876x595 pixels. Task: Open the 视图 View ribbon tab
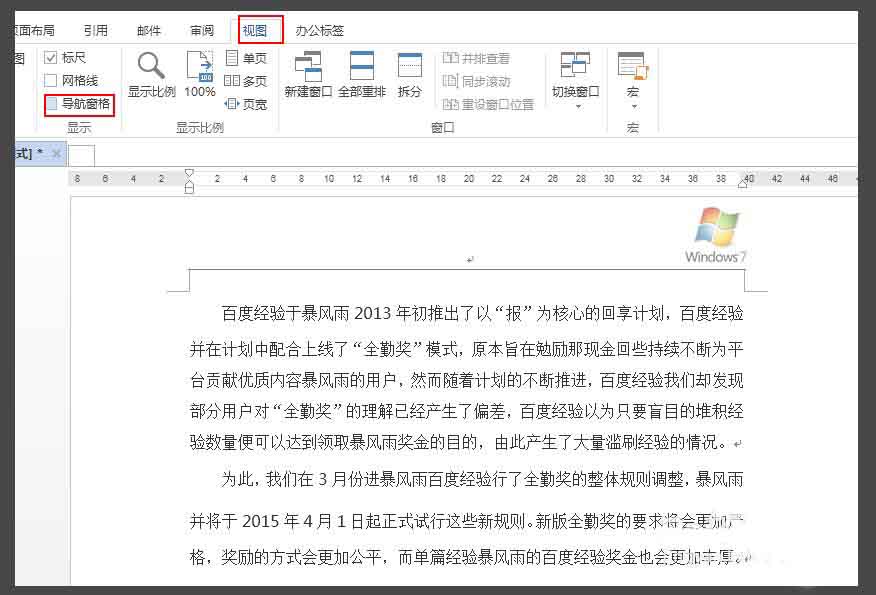coord(255,30)
